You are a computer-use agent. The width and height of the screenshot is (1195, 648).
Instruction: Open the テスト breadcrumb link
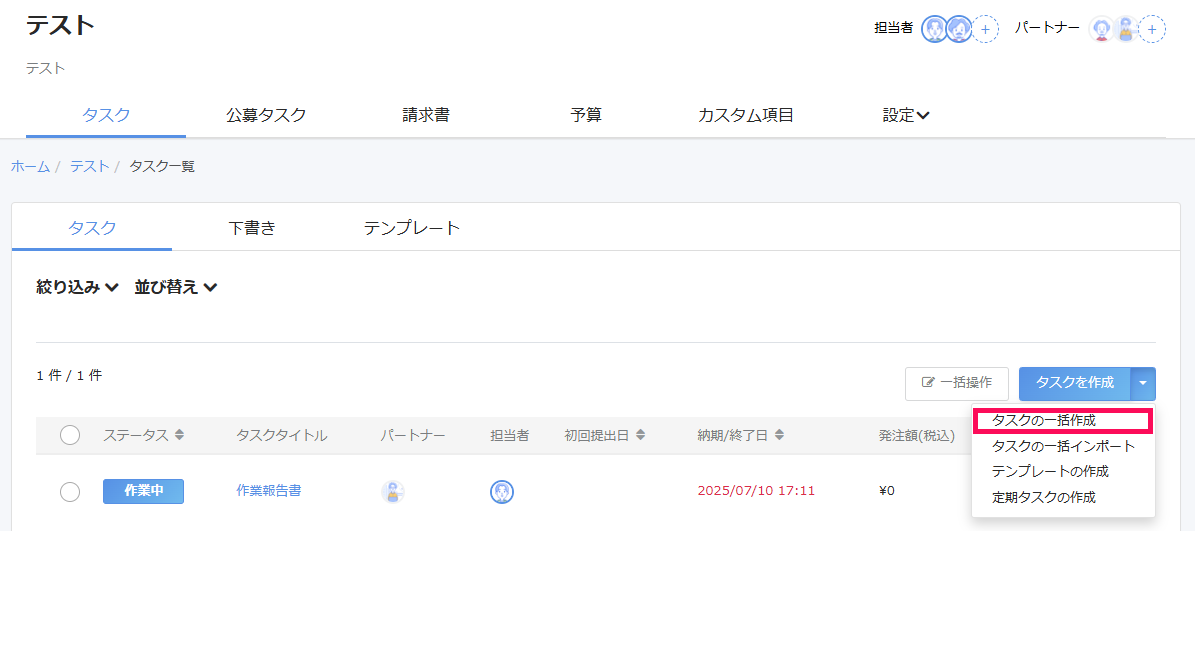tap(90, 166)
